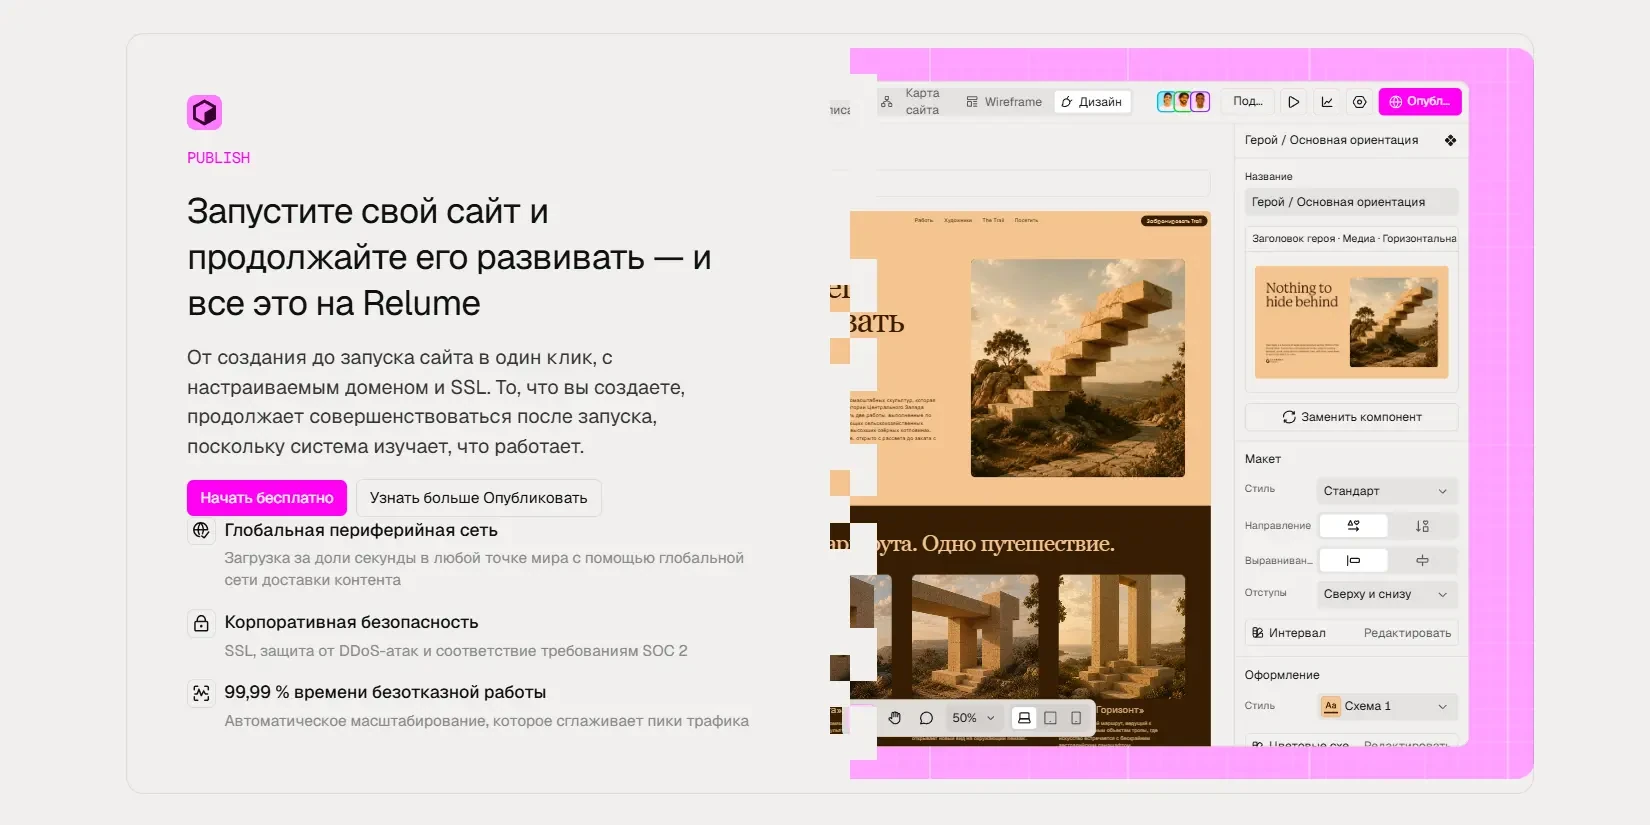
Task: Click the Nothing to hide behind component thumbnail
Action: 1351,322
